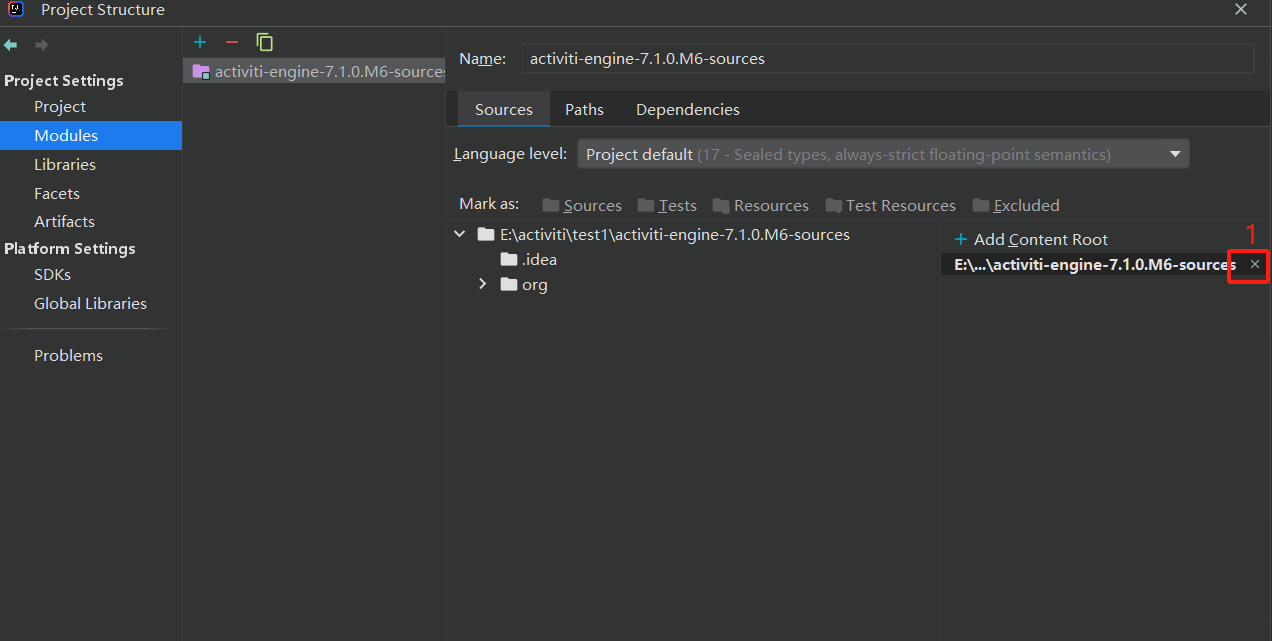This screenshot has height=641, width=1272.
Task: Select the activiti-engine module in module list
Action: click(x=320, y=72)
